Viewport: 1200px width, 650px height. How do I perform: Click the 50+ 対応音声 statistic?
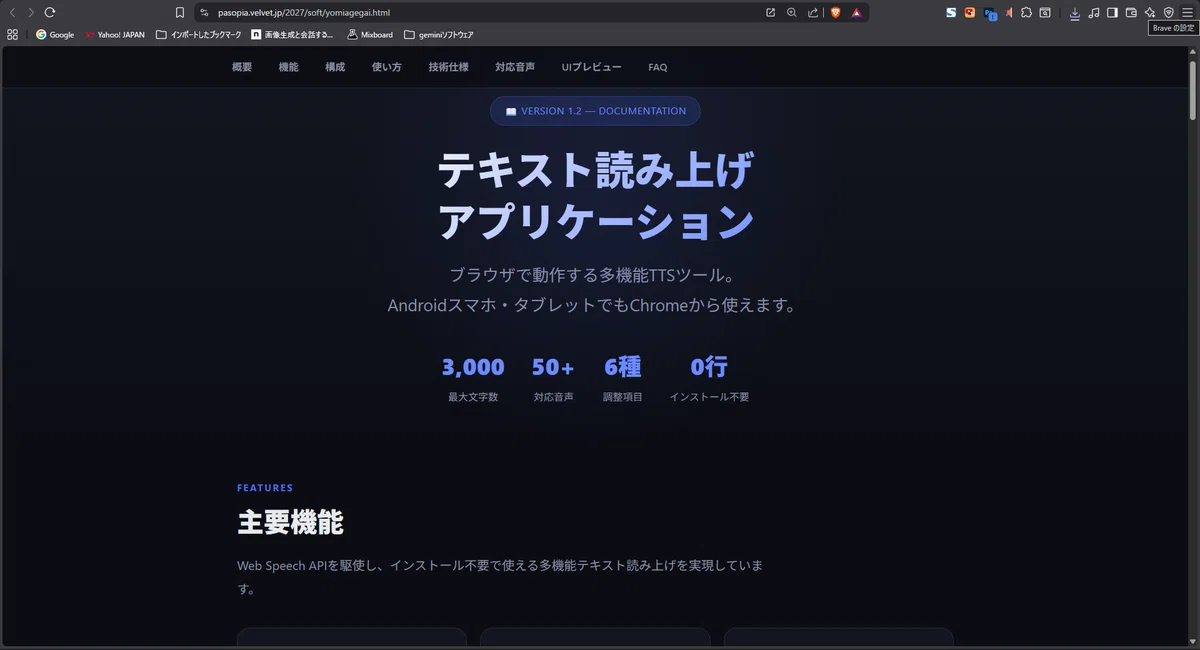[553, 379]
